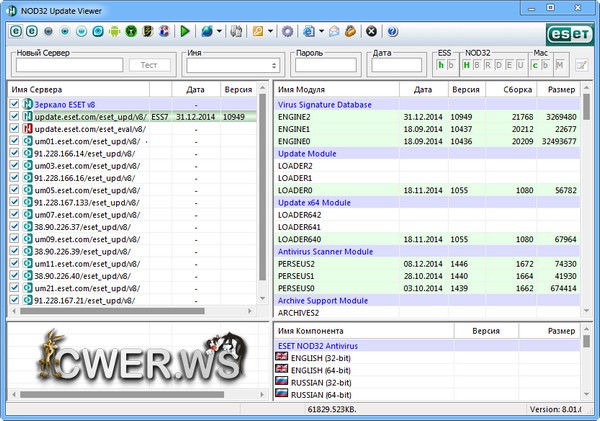Click the settings gear icon in toolbar

(x=288, y=31)
